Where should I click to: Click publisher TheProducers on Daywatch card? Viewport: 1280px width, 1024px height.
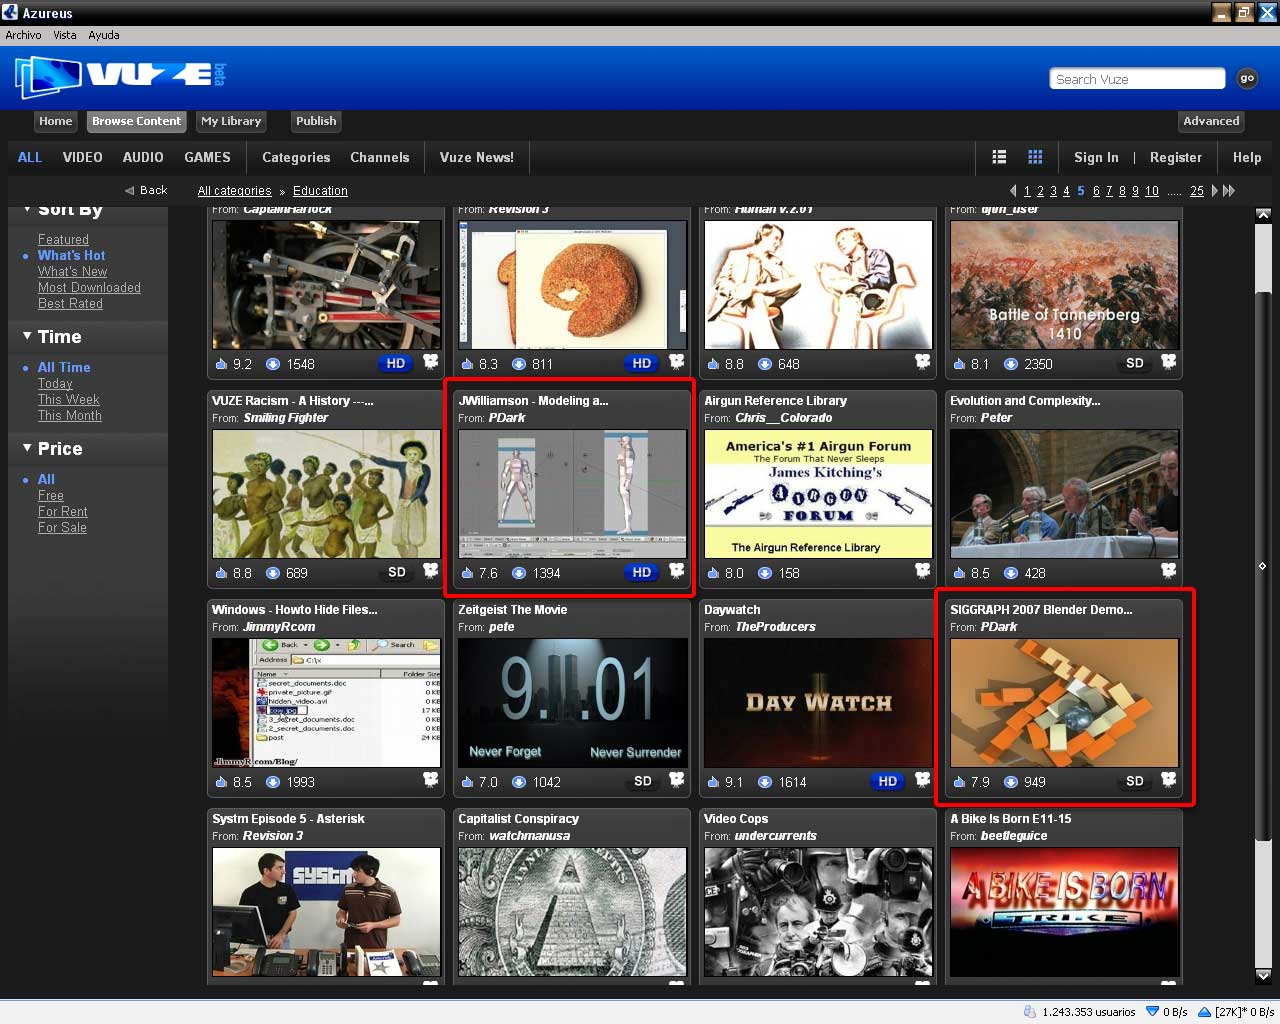click(x=775, y=627)
